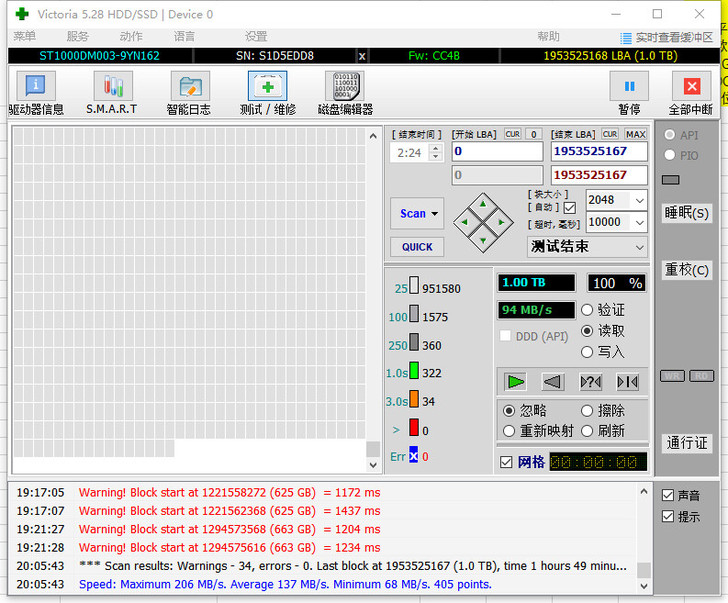Click the white 25 ms block swatch
Image resolution: width=728 pixels, height=603 pixels.
pyautogui.click(x=414, y=285)
